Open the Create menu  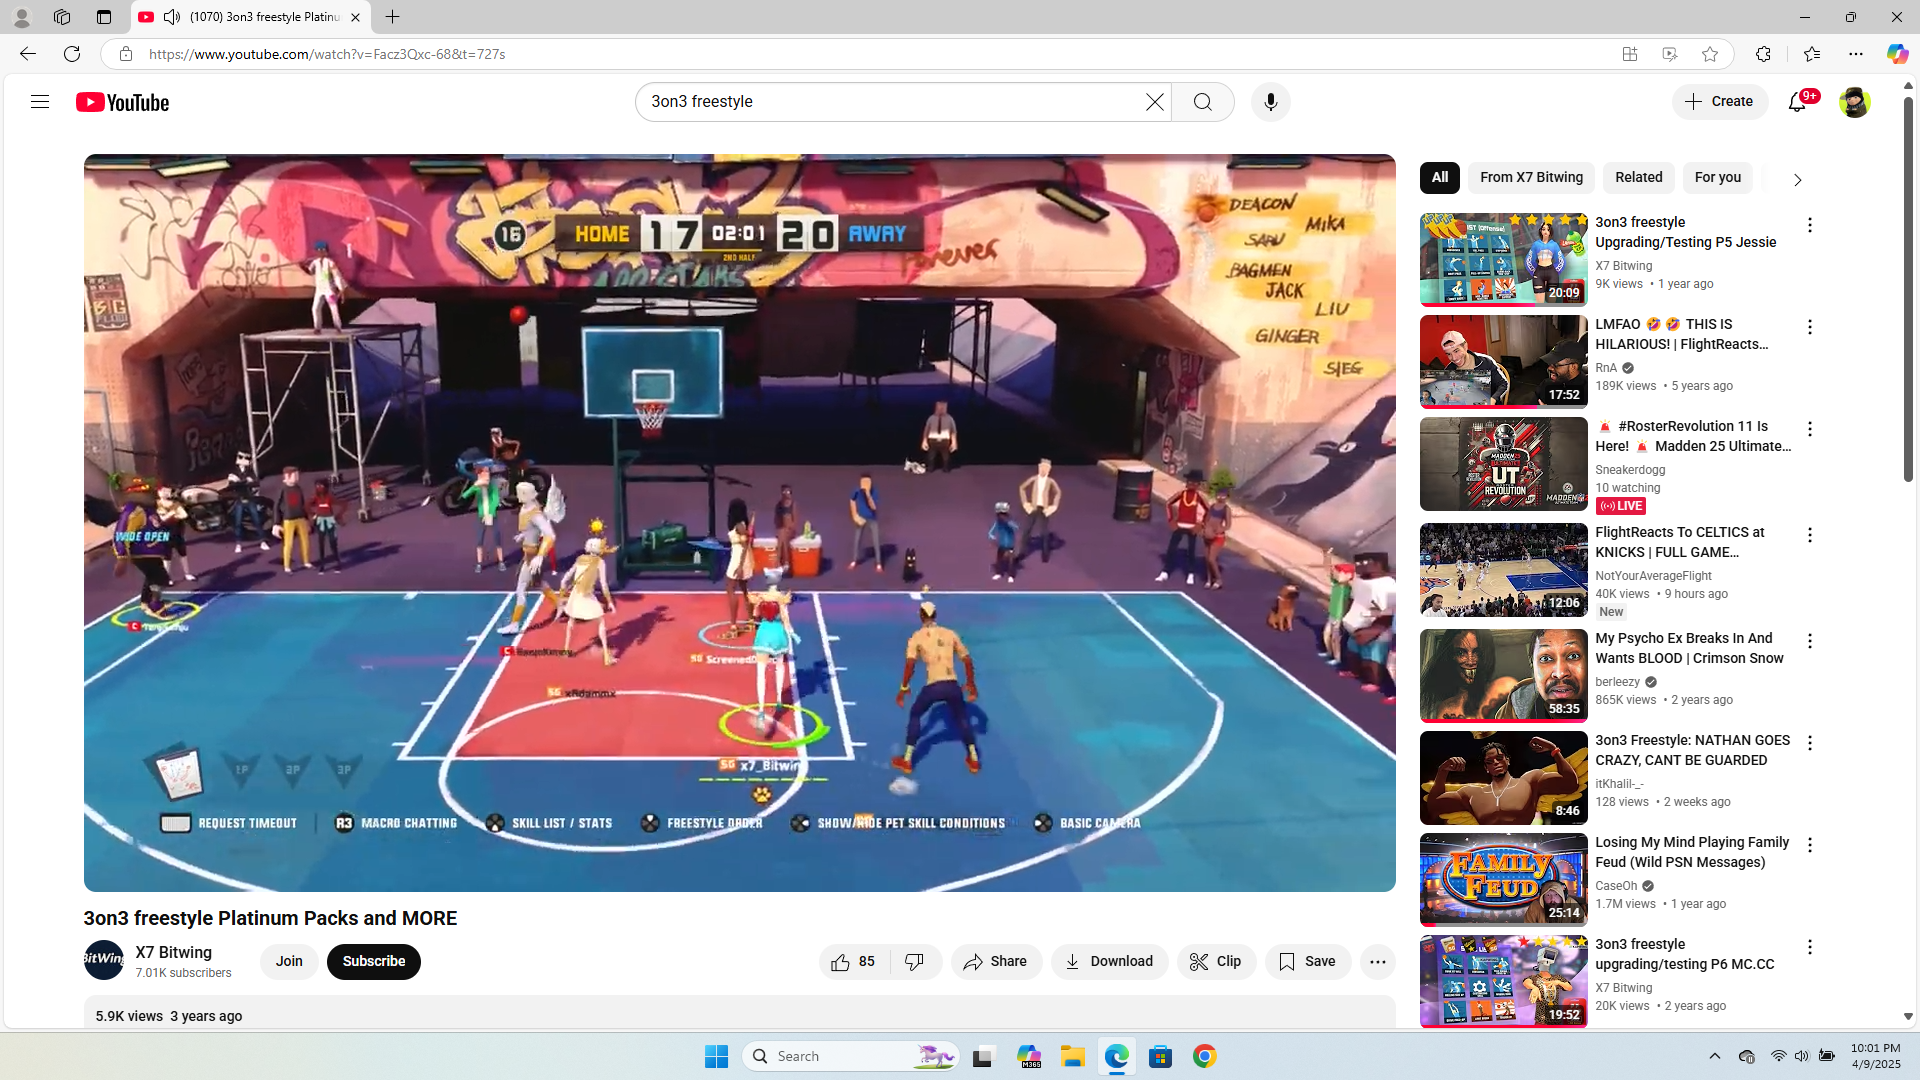pyautogui.click(x=1720, y=102)
